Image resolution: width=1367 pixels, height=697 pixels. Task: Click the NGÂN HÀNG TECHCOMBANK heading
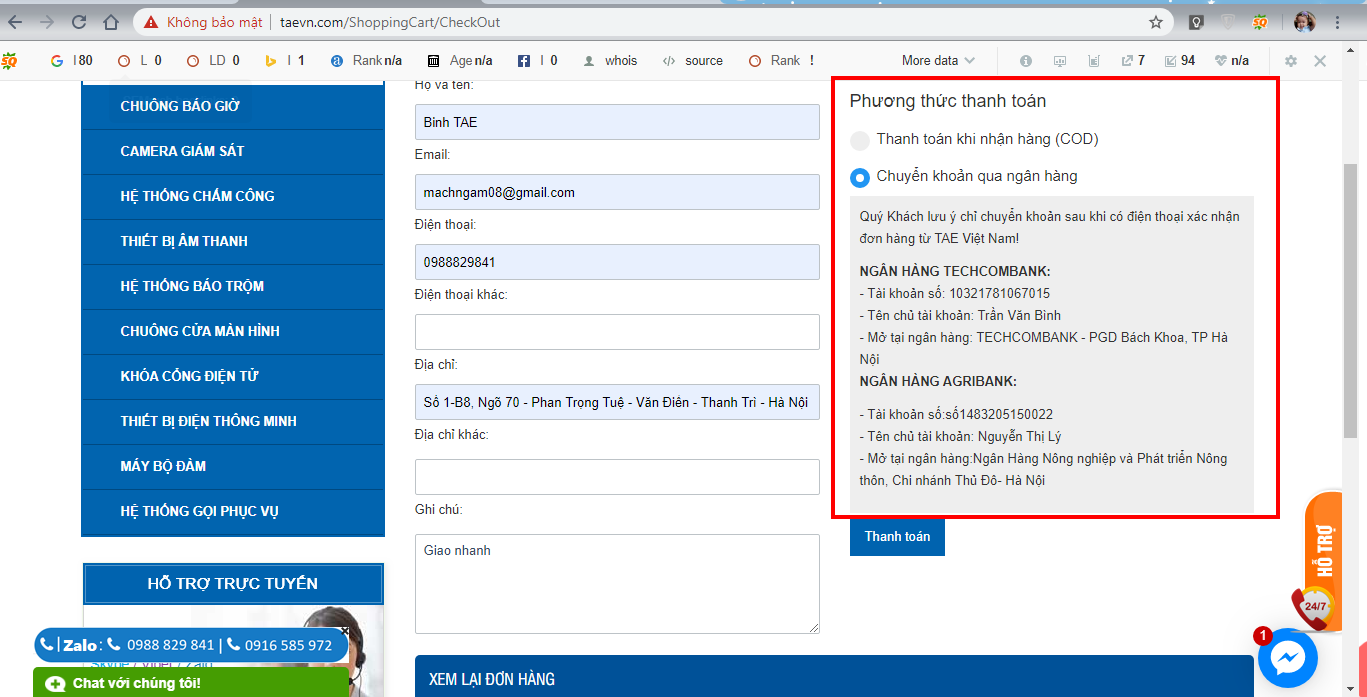click(955, 271)
